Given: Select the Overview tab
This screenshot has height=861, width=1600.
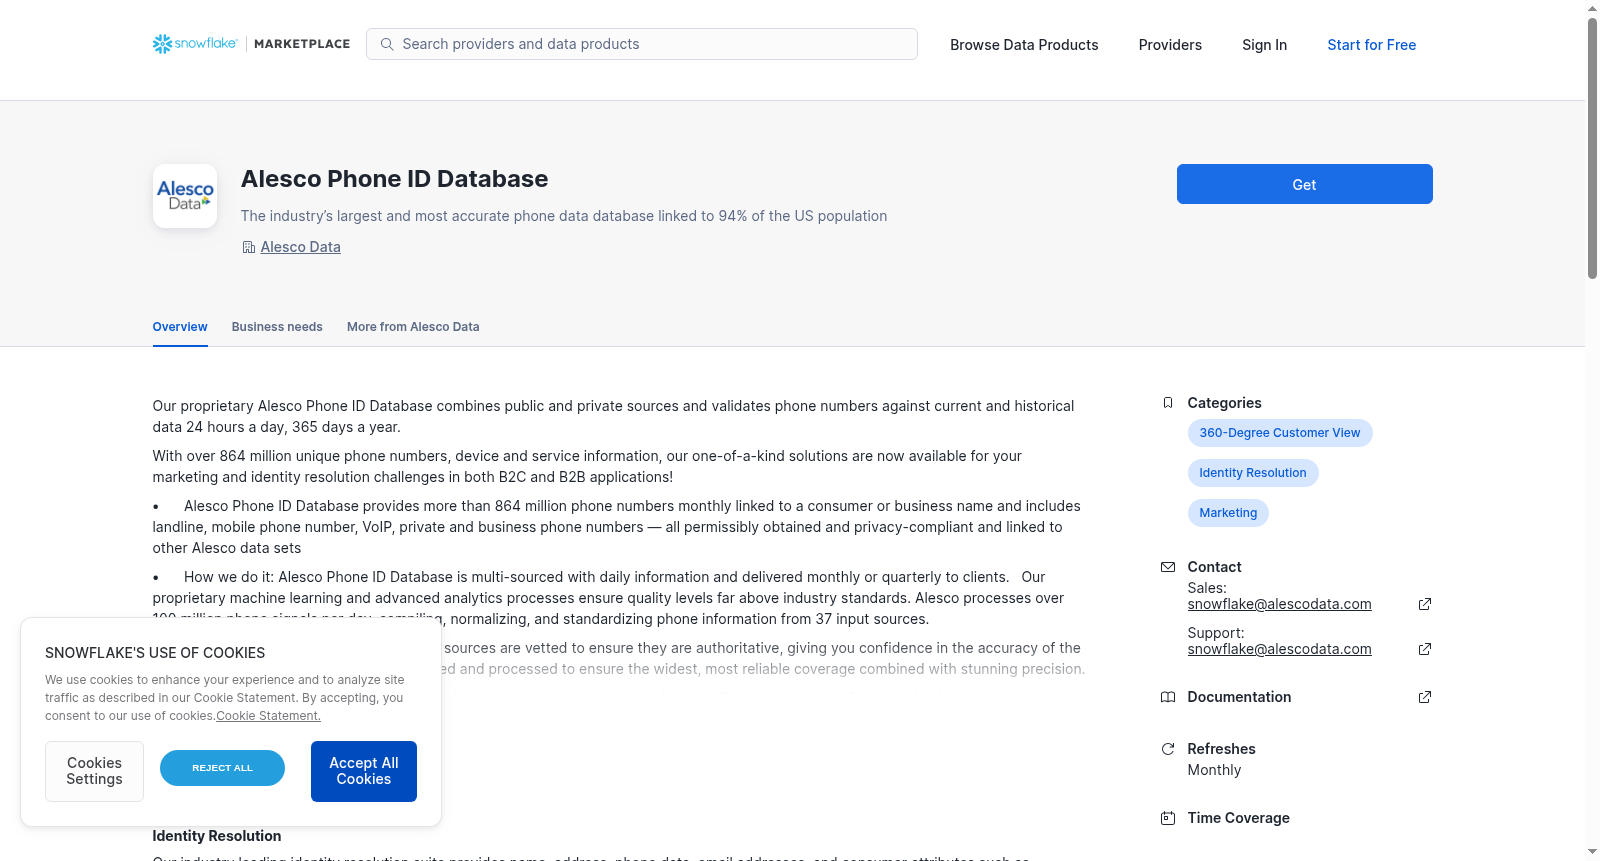Looking at the screenshot, I should [x=180, y=327].
